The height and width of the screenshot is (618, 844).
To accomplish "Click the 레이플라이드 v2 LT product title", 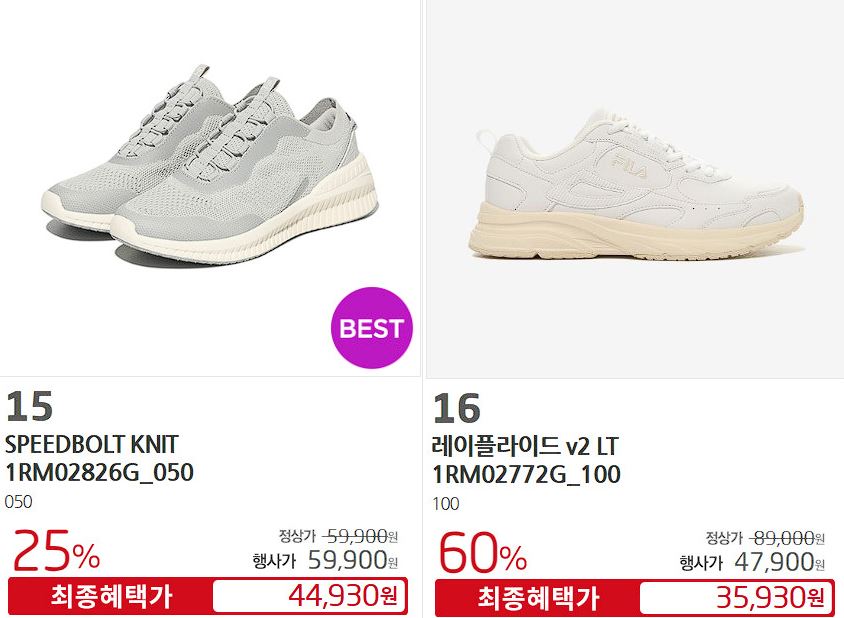I will [525, 446].
